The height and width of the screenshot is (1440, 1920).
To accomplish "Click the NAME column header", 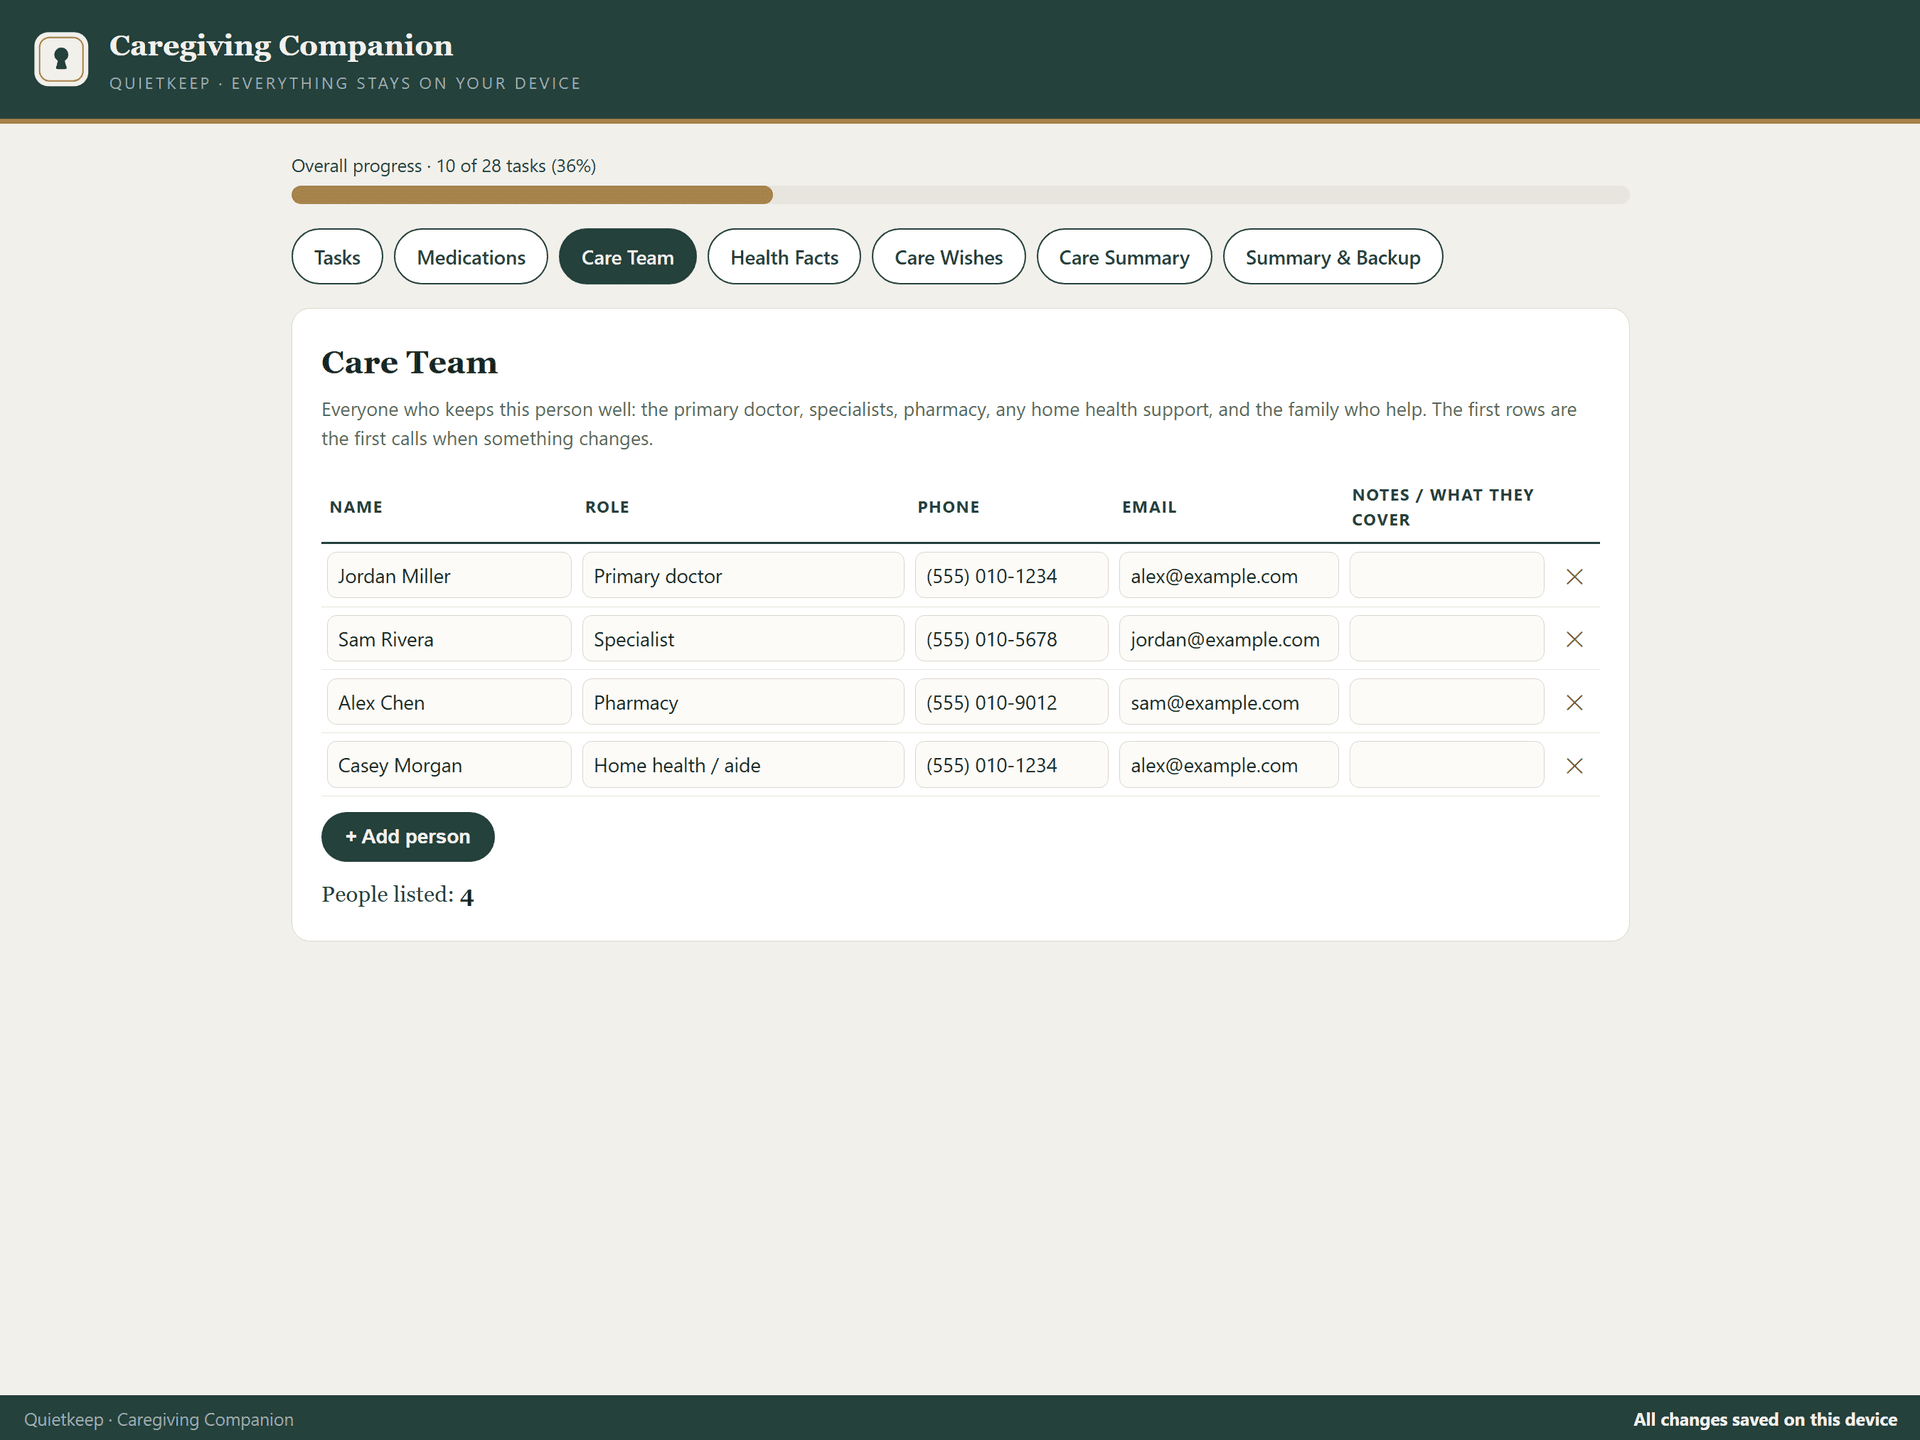I will pos(356,507).
